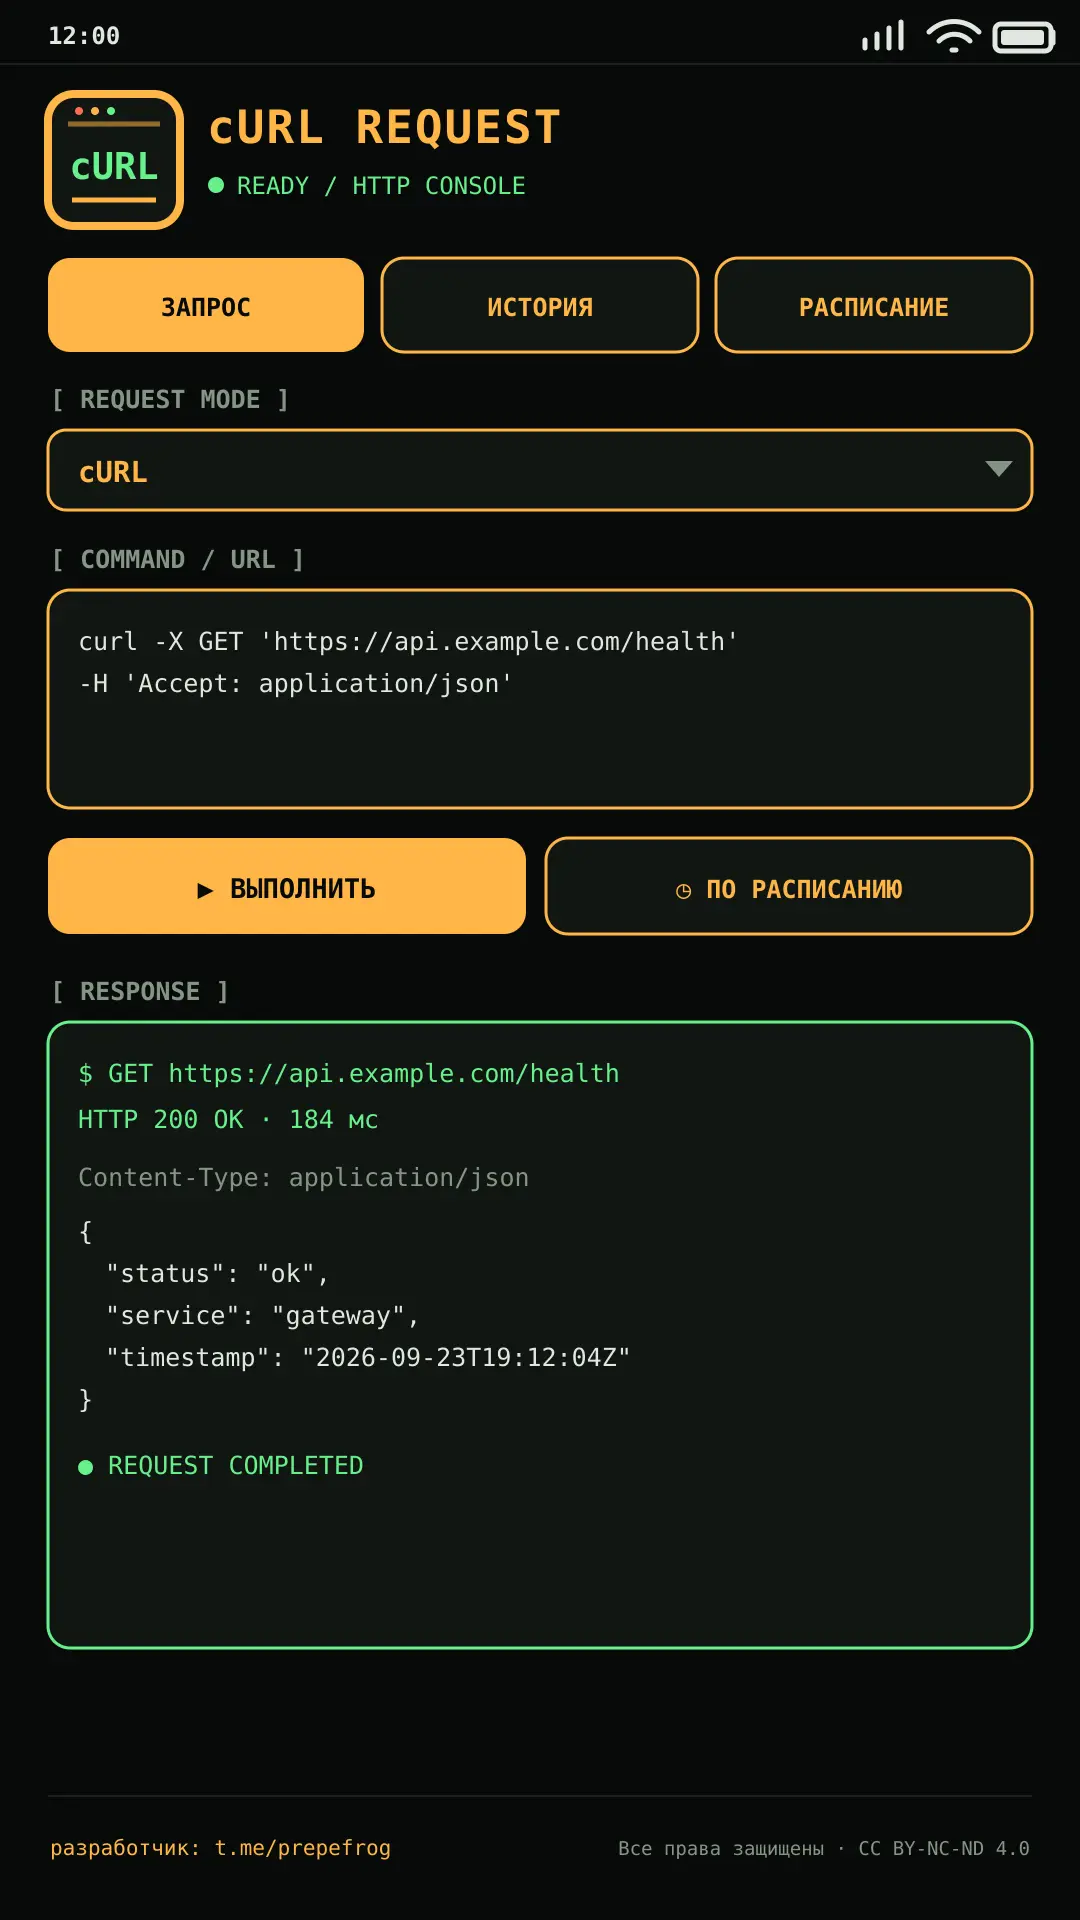This screenshot has height=1920, width=1080.
Task: Switch to the ЗАПРОС tab
Action: (206, 305)
